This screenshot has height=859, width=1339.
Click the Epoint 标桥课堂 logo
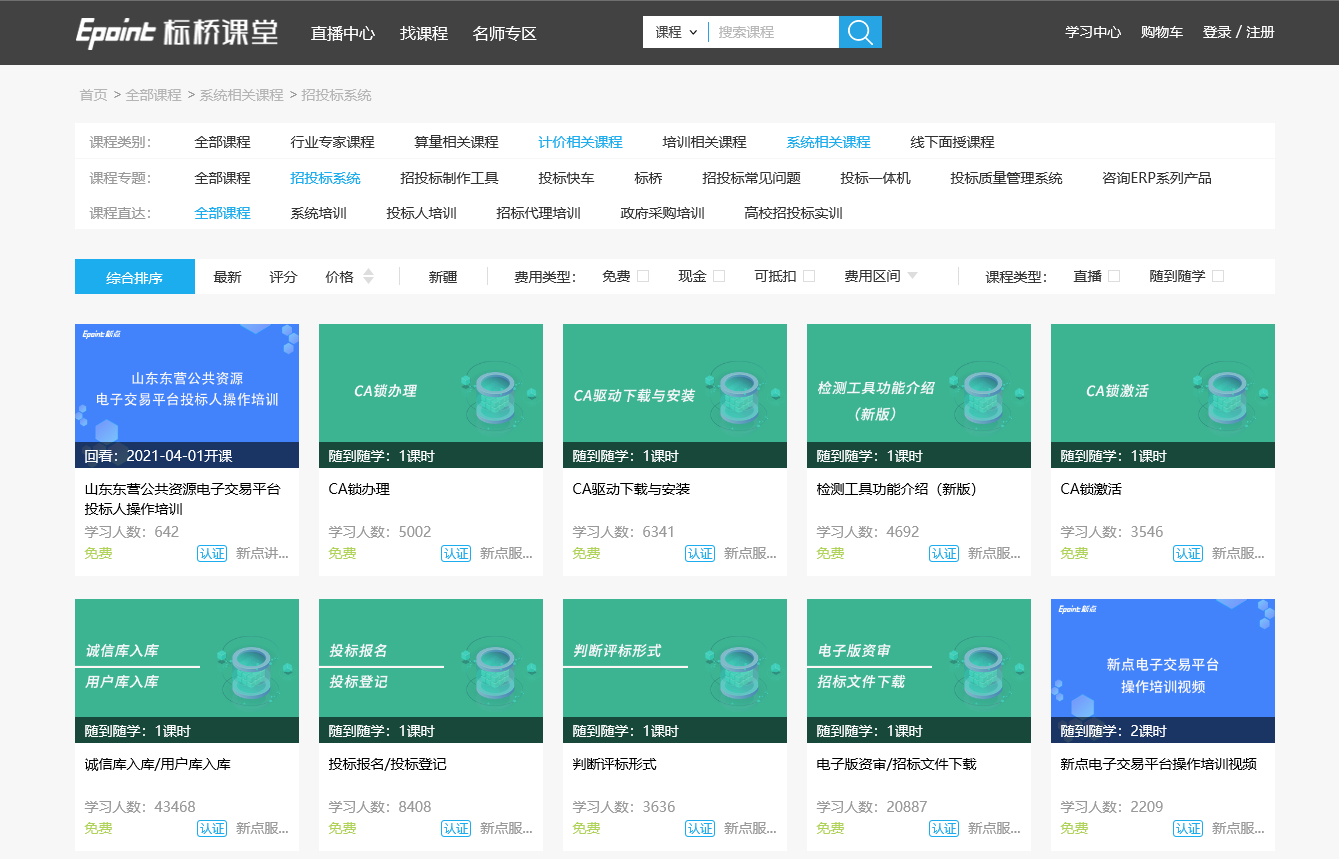click(x=177, y=32)
